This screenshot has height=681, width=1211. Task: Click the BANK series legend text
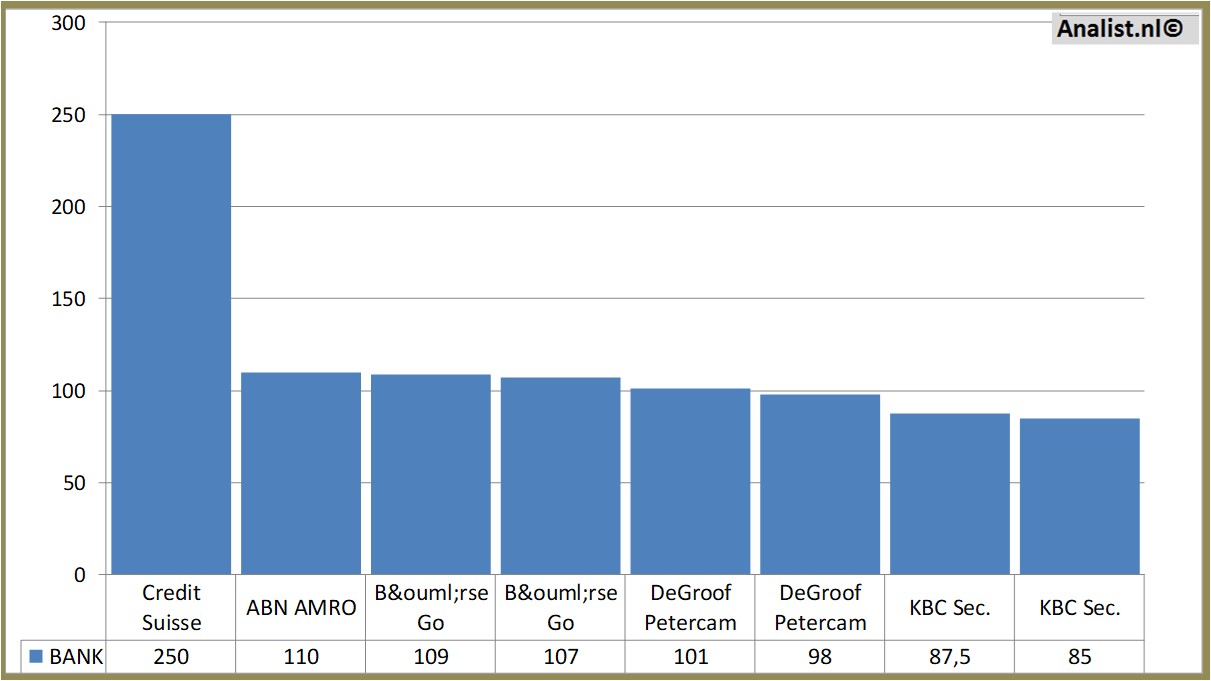point(76,657)
